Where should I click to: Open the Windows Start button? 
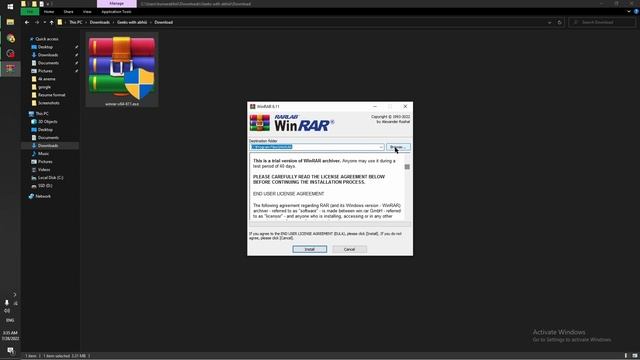(x=10, y=7)
